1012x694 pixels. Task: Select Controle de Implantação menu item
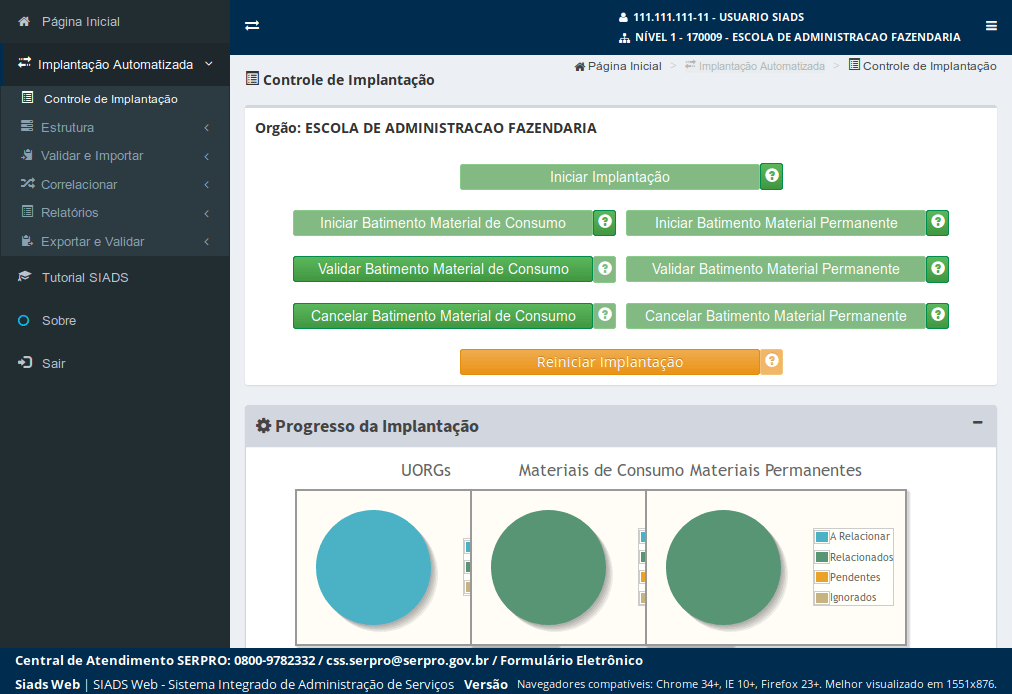pos(115,99)
